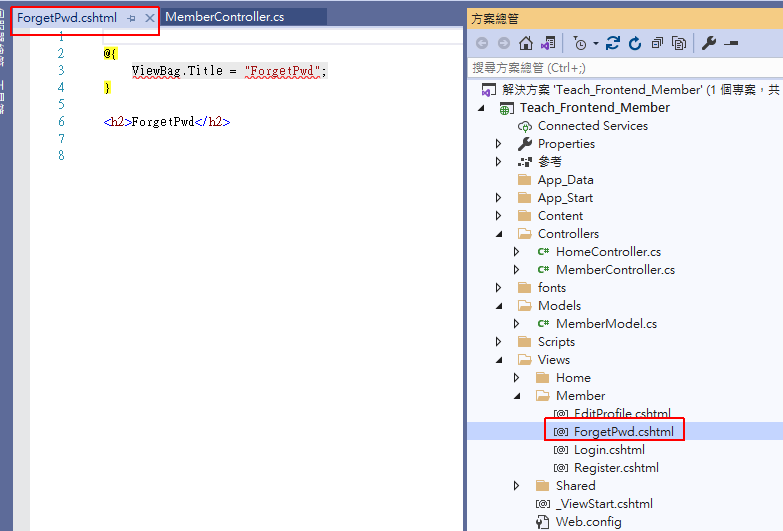
Task: Switch to the MemberController.cs tab
Action: [224, 18]
